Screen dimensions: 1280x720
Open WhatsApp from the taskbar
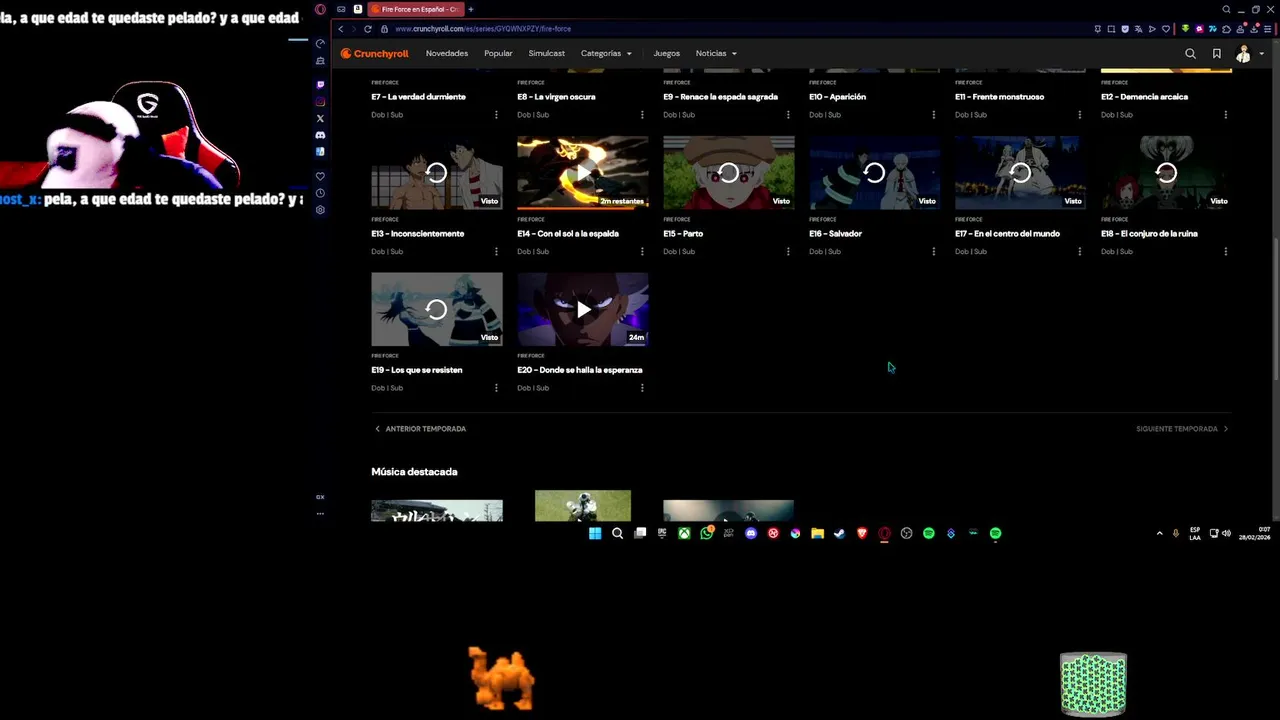point(707,533)
